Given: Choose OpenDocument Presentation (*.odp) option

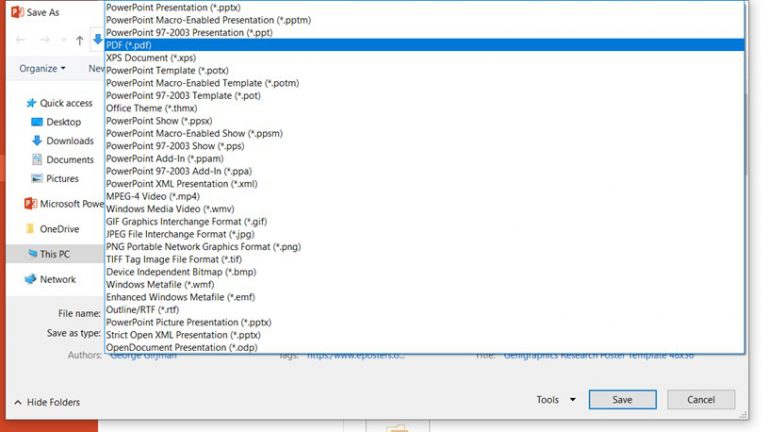Looking at the screenshot, I should [180, 347].
